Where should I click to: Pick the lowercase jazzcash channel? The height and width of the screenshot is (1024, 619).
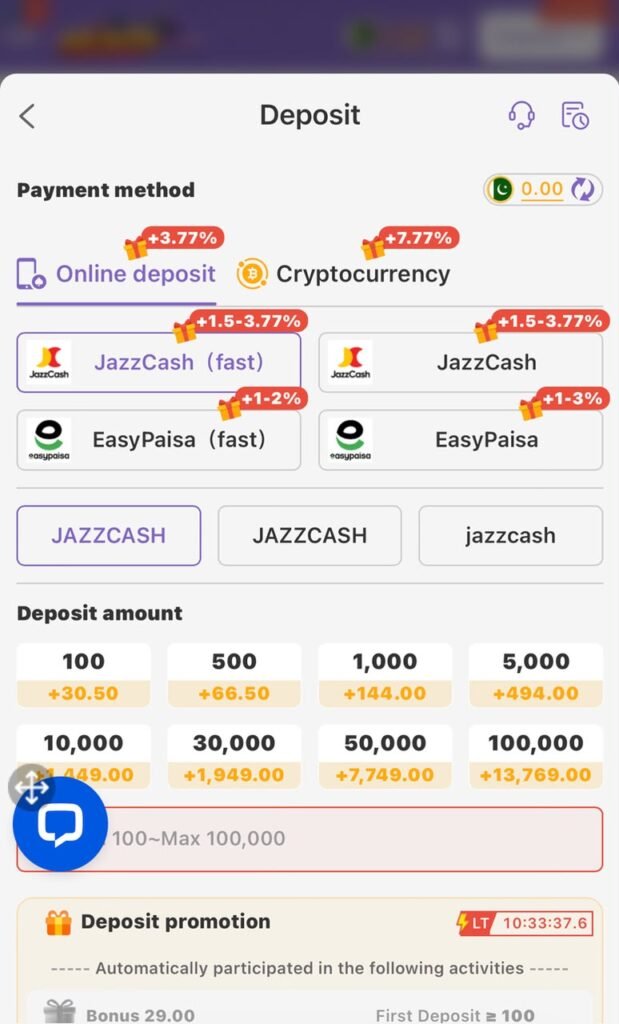pos(511,536)
